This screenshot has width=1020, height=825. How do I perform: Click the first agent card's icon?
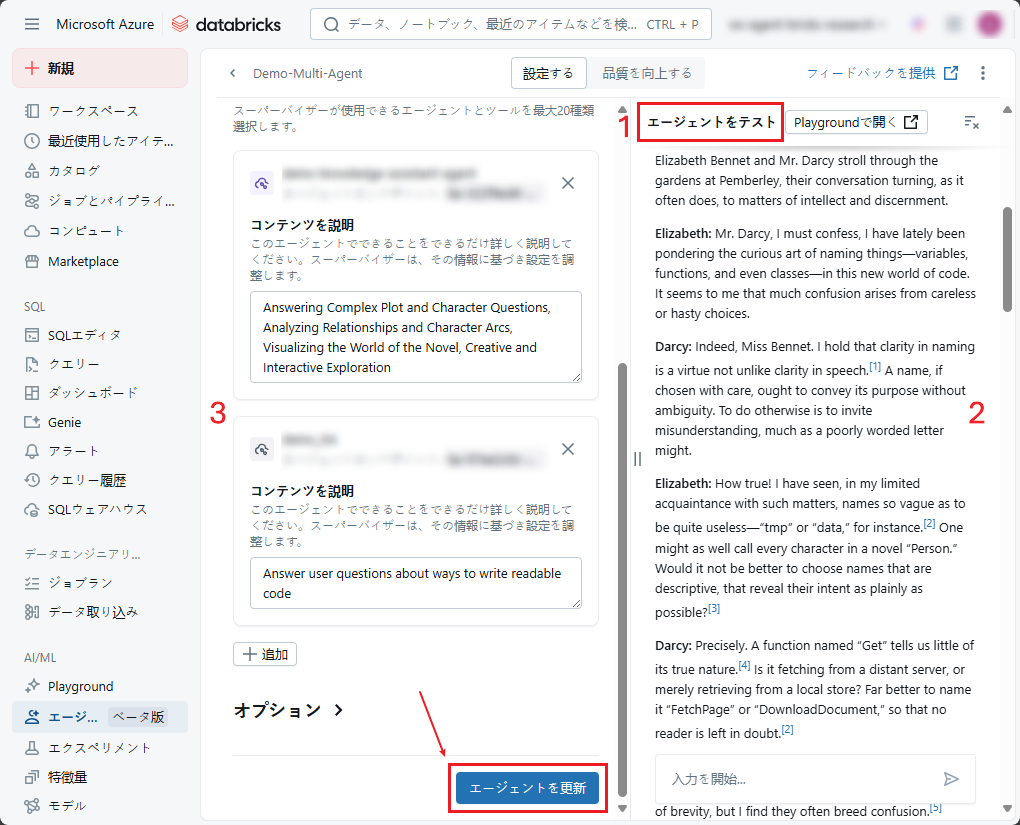click(262, 183)
